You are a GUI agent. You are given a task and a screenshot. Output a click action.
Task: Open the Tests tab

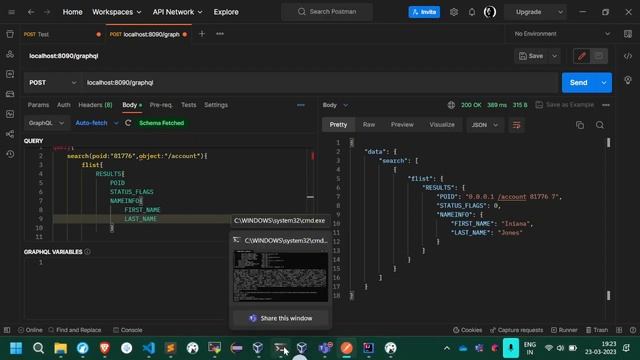[x=189, y=105]
